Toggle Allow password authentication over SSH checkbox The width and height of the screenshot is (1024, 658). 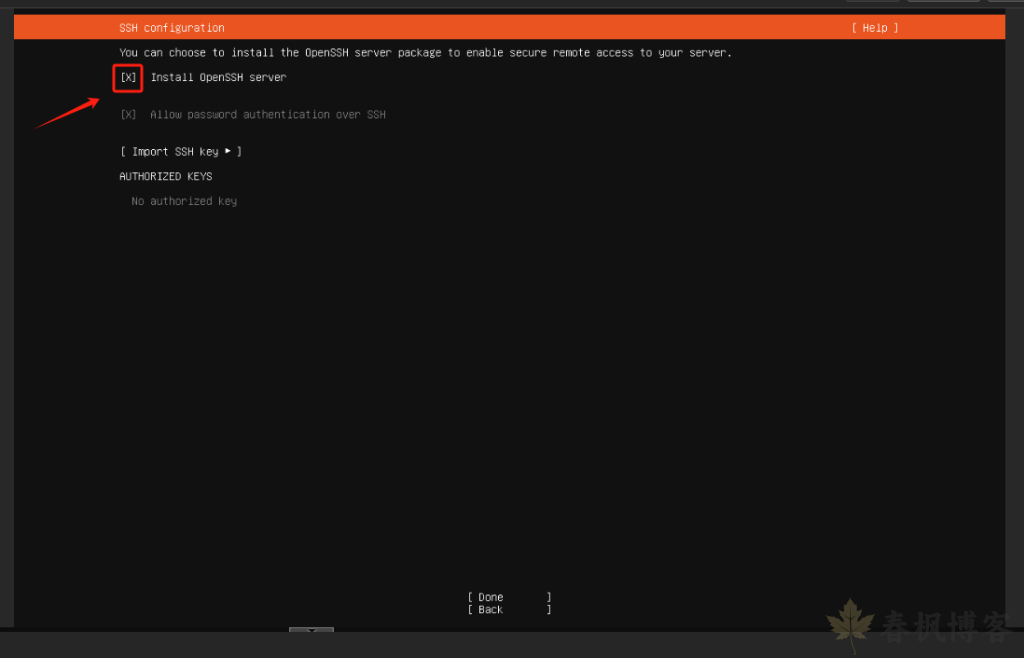click(128, 115)
